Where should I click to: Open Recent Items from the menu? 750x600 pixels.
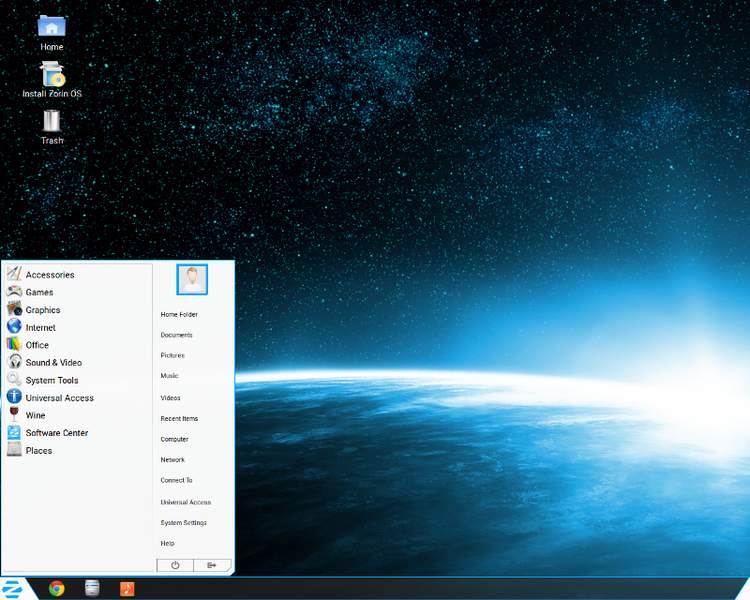pos(179,419)
